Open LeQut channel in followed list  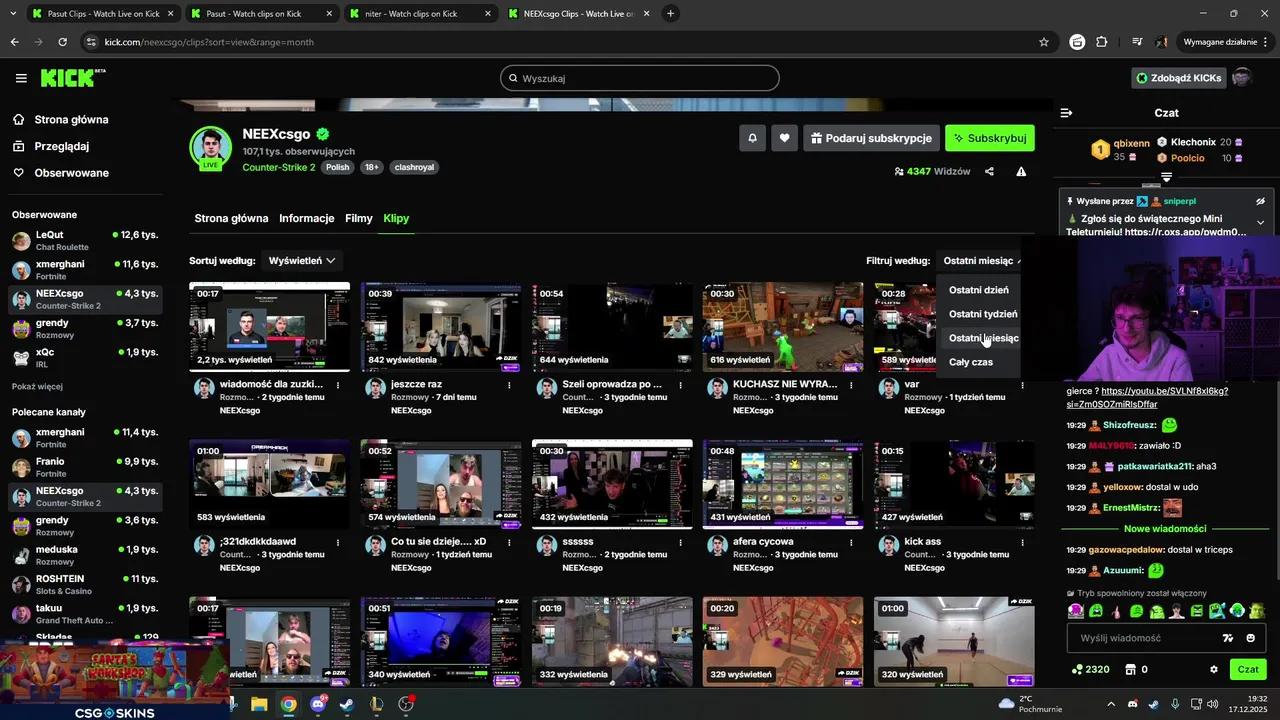(x=84, y=240)
